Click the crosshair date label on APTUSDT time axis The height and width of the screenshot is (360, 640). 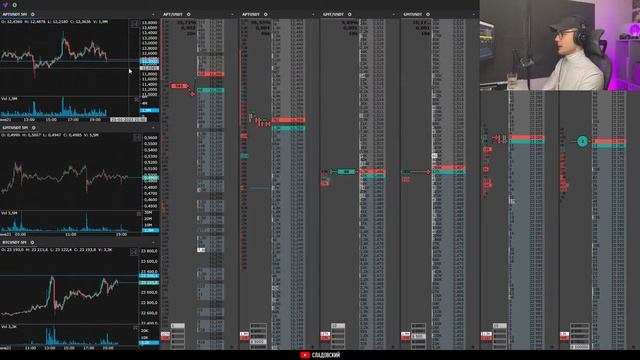(128, 120)
